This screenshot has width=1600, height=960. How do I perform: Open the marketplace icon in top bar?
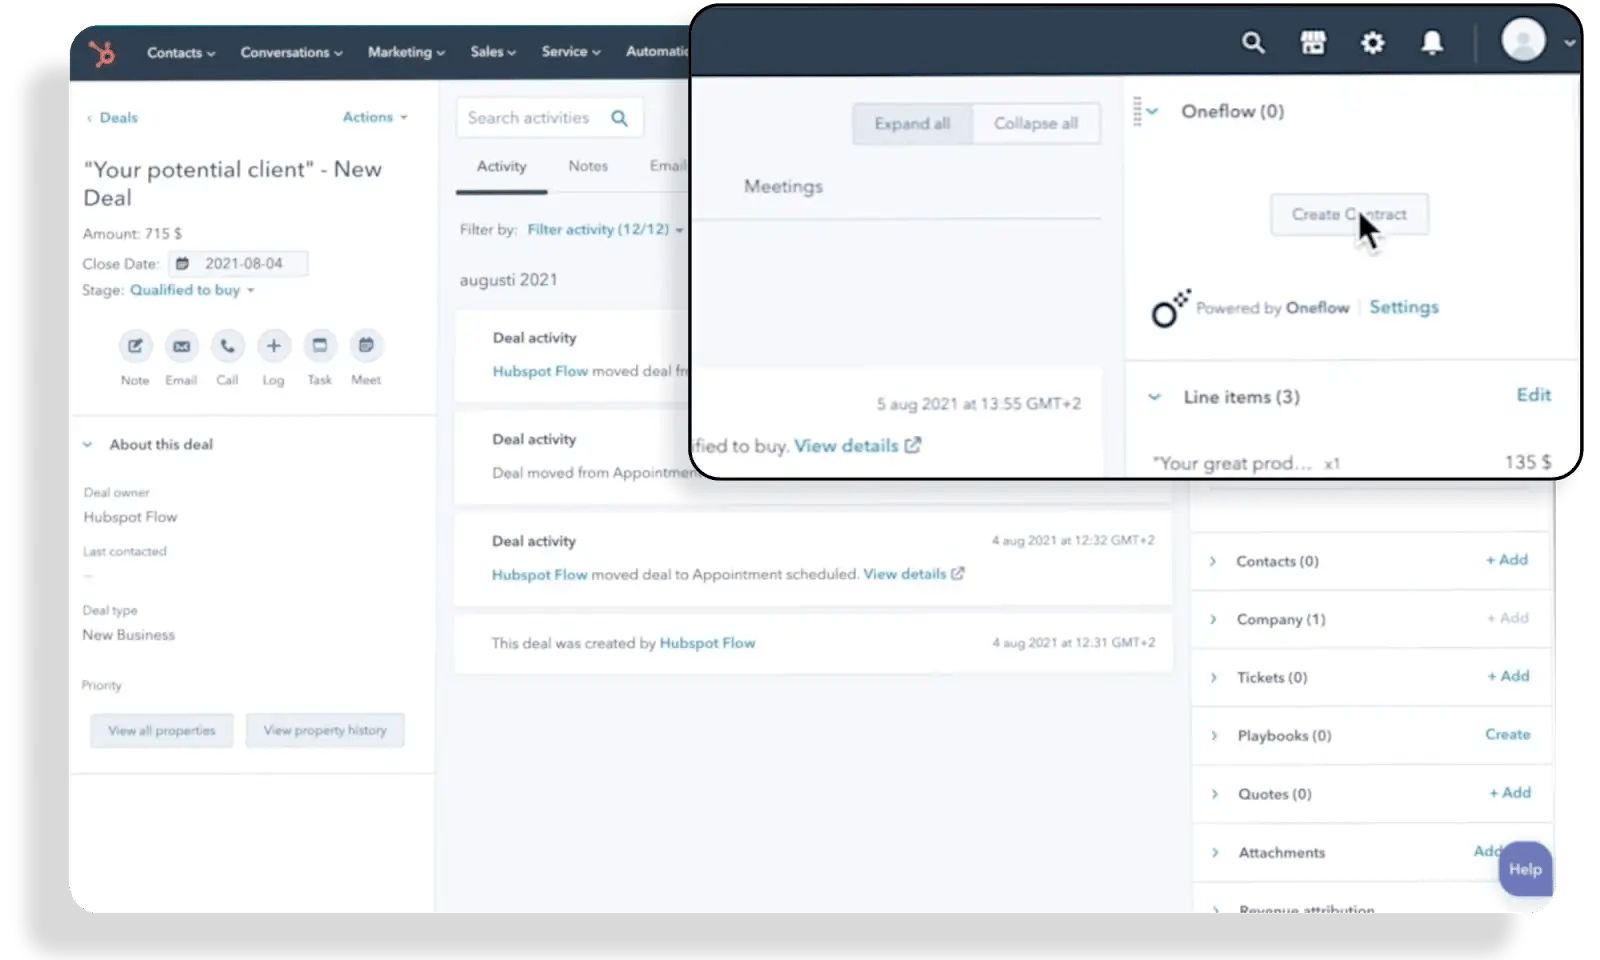coord(1313,43)
